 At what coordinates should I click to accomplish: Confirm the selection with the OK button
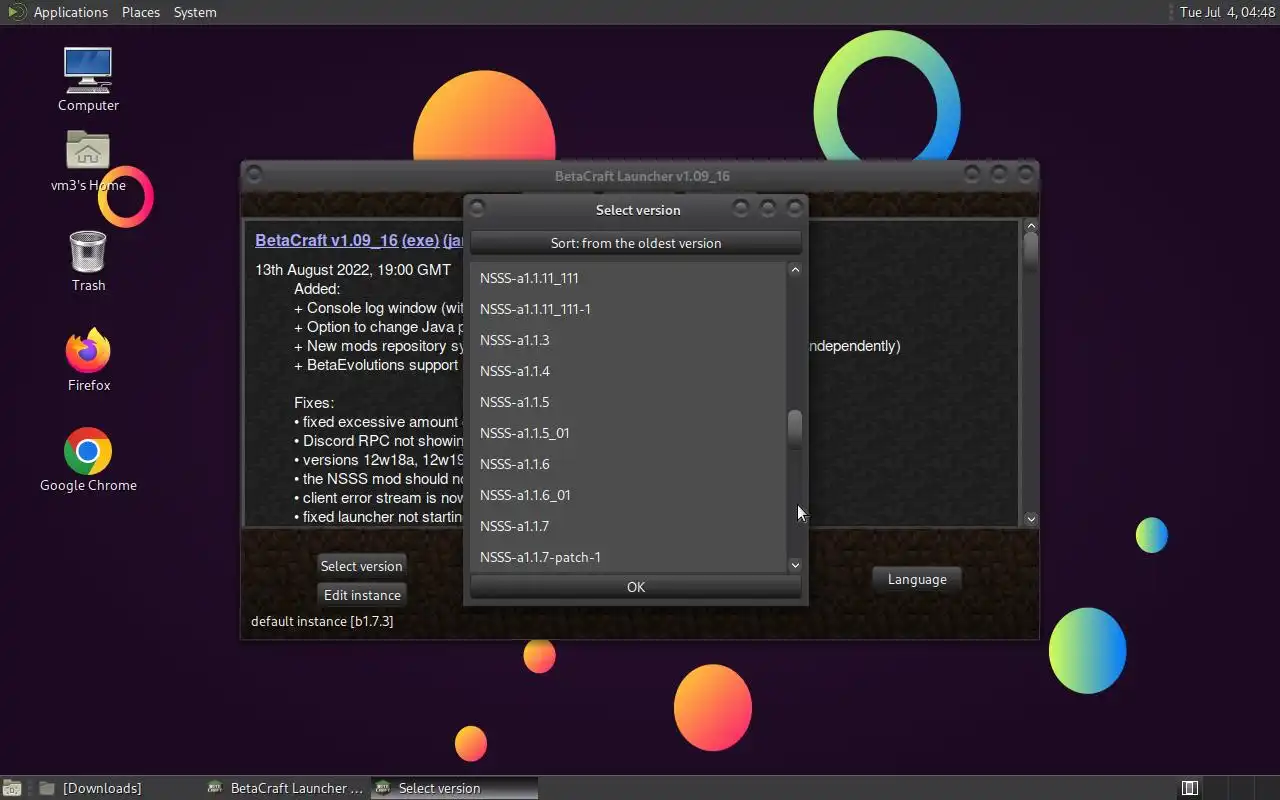tap(636, 587)
